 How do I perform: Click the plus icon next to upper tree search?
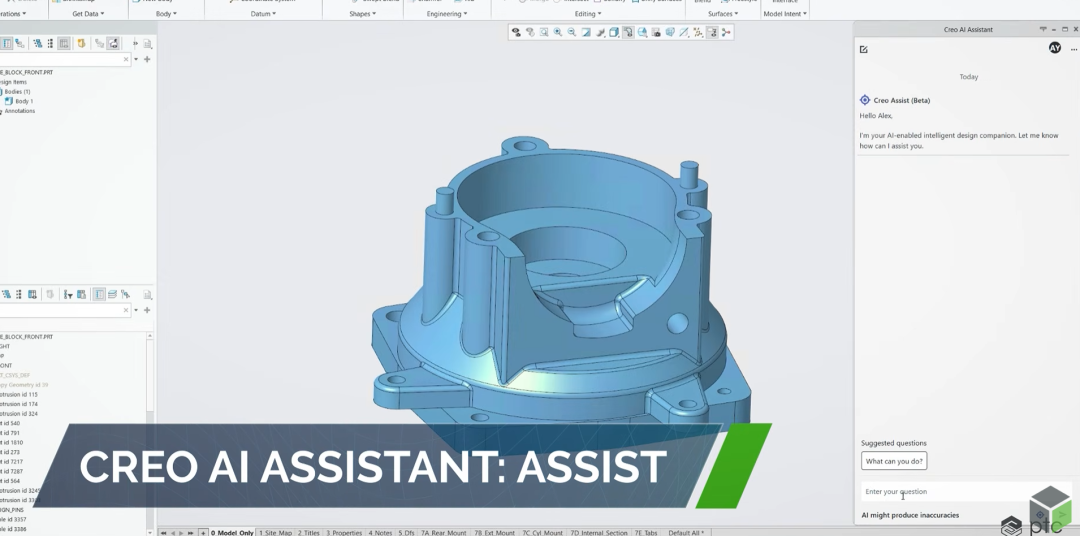[x=147, y=59]
